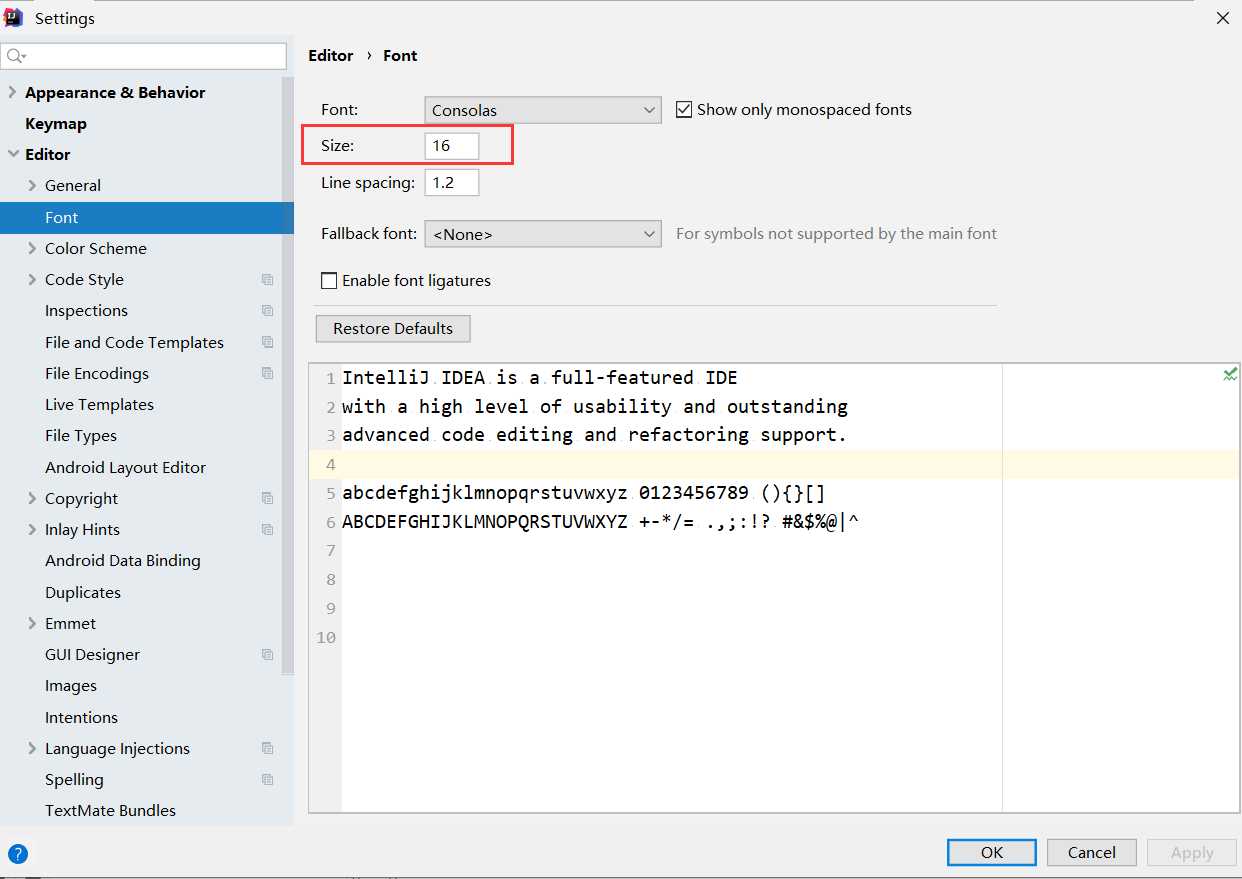Select Color Scheme in settings tree
Screen dimensions: 1242x879
point(96,249)
